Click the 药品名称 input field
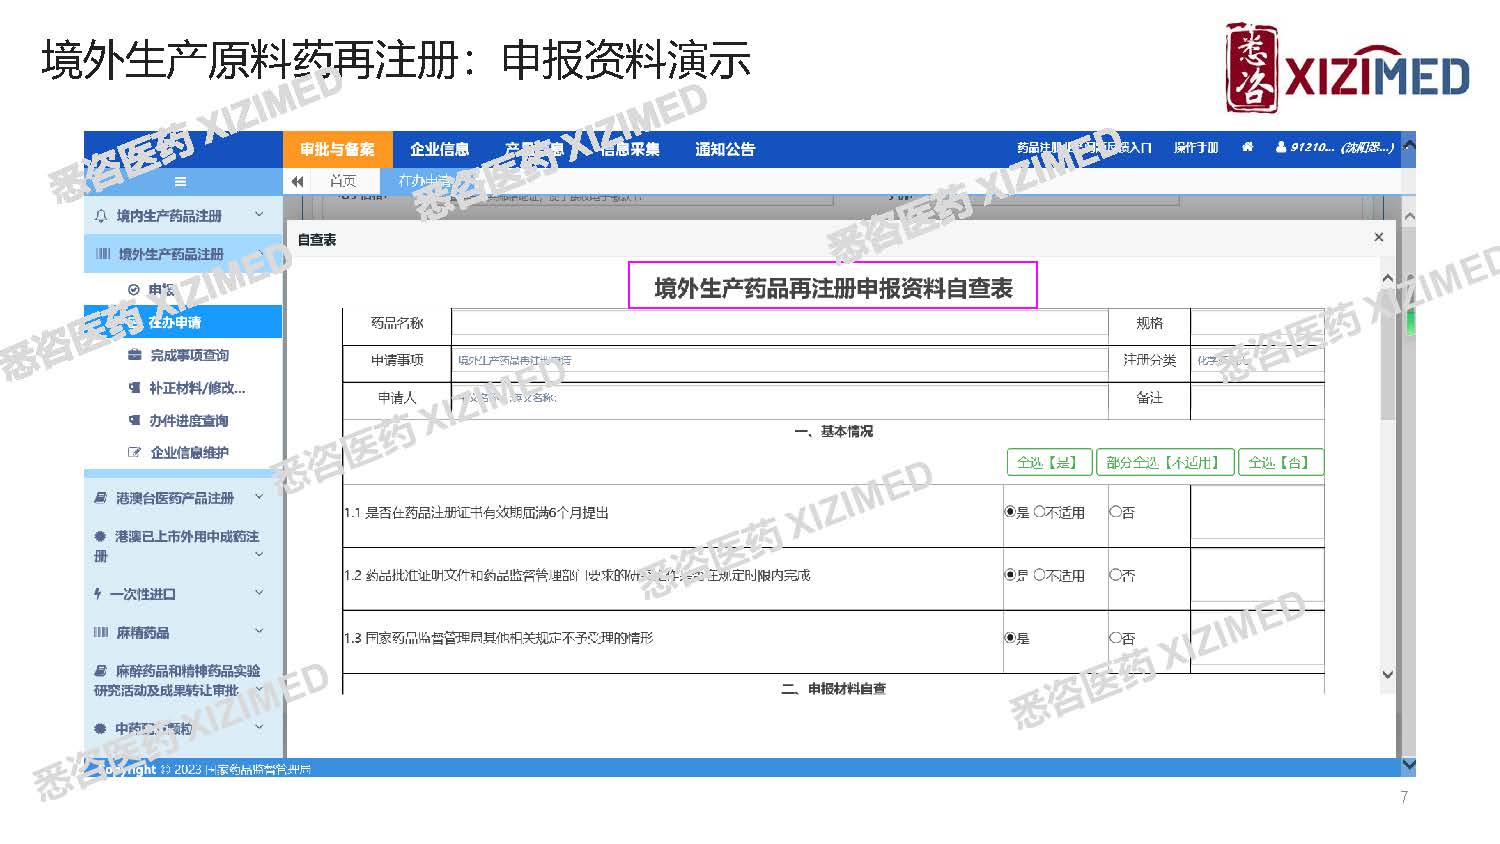Image resolution: width=1500 pixels, height=844 pixels. [779, 324]
